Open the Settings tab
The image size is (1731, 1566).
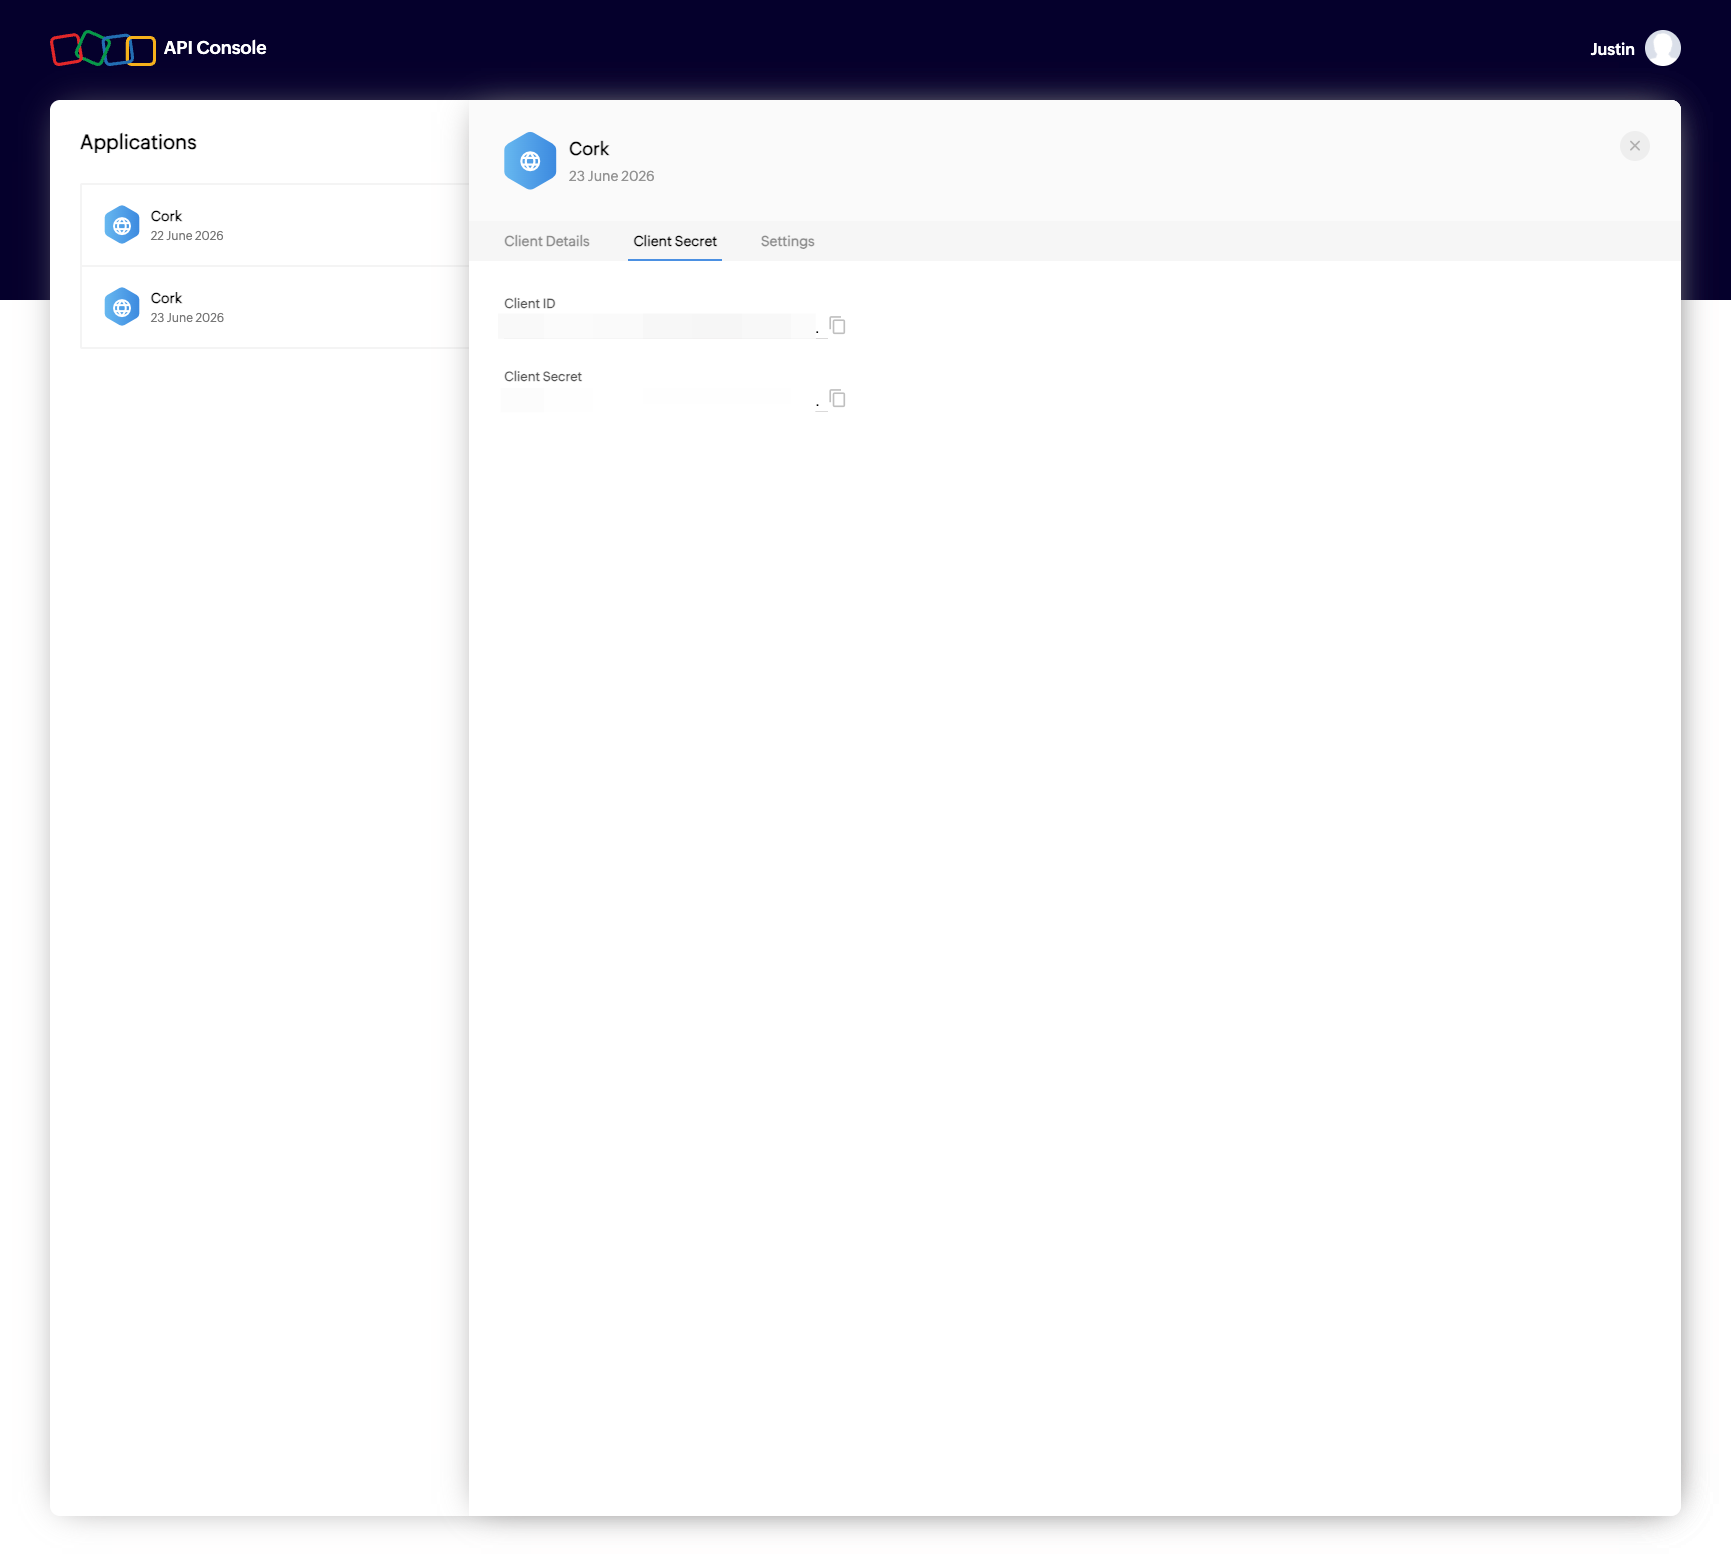point(787,241)
